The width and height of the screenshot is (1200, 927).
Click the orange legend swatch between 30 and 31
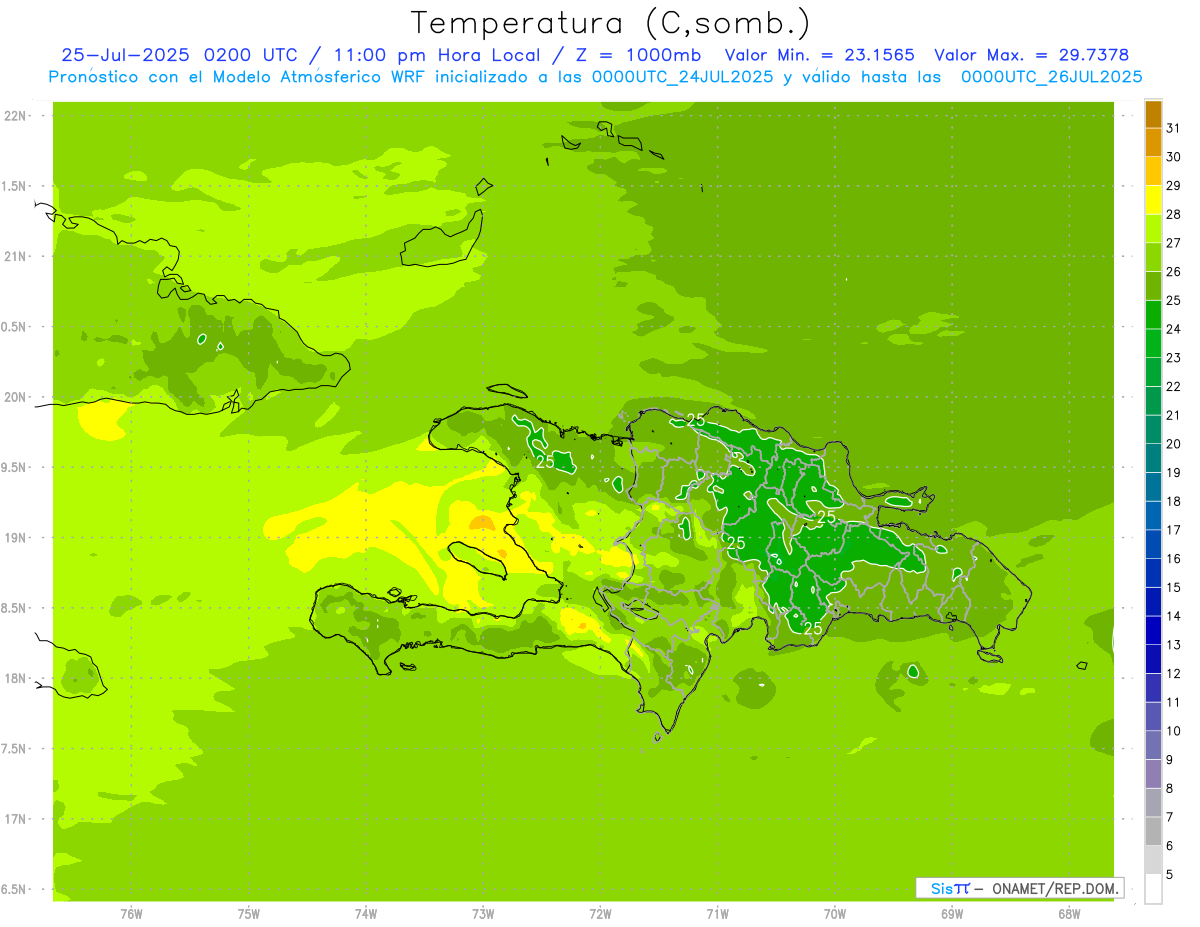coord(1153,143)
